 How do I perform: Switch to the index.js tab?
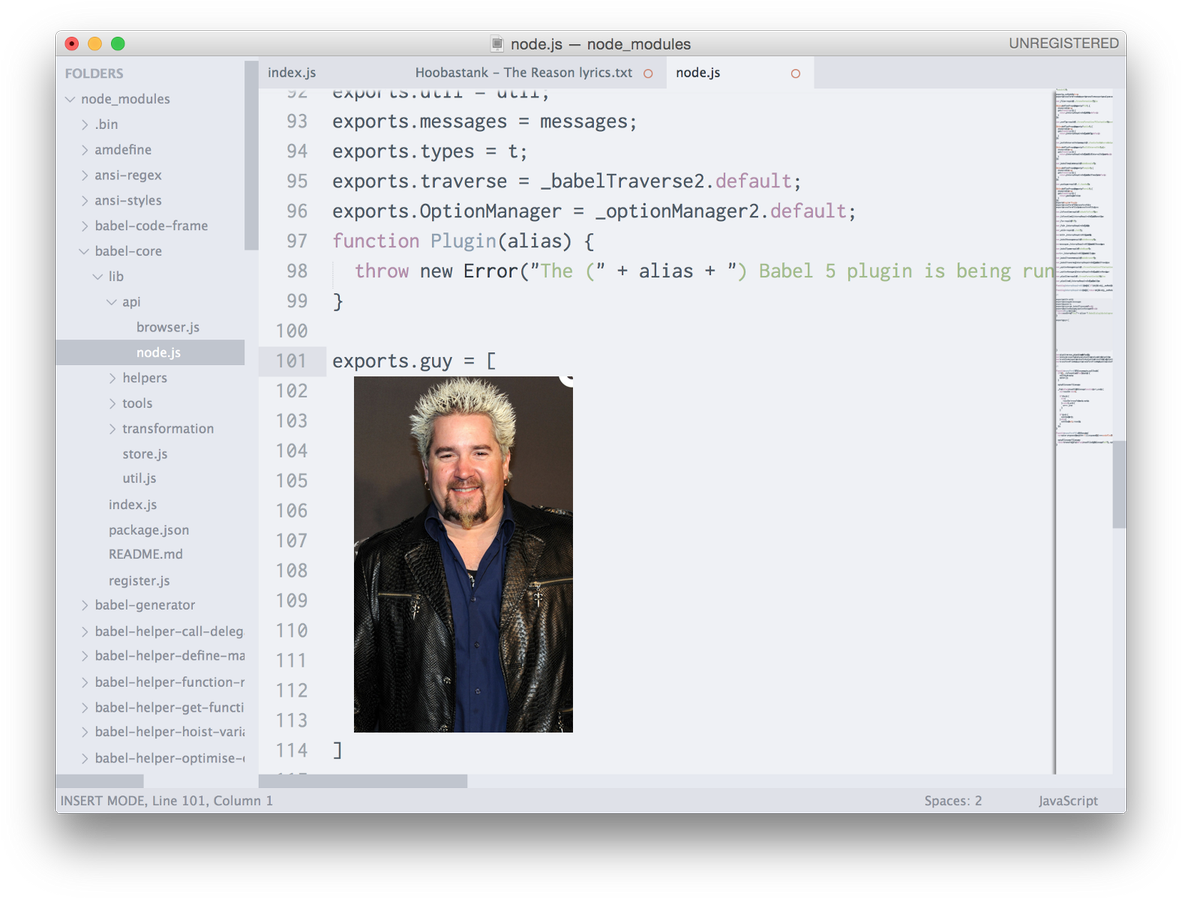[x=291, y=72]
